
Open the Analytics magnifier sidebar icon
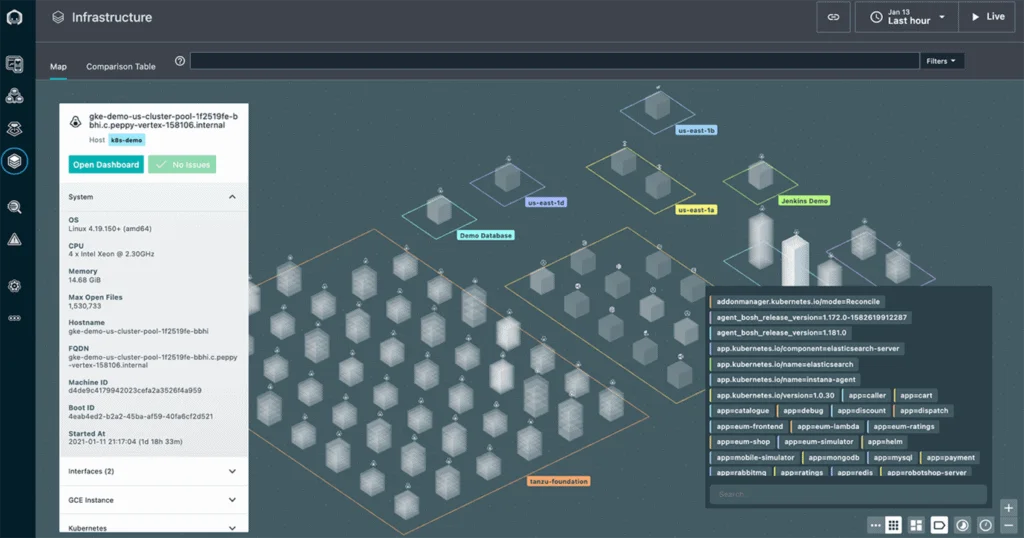click(x=14, y=208)
